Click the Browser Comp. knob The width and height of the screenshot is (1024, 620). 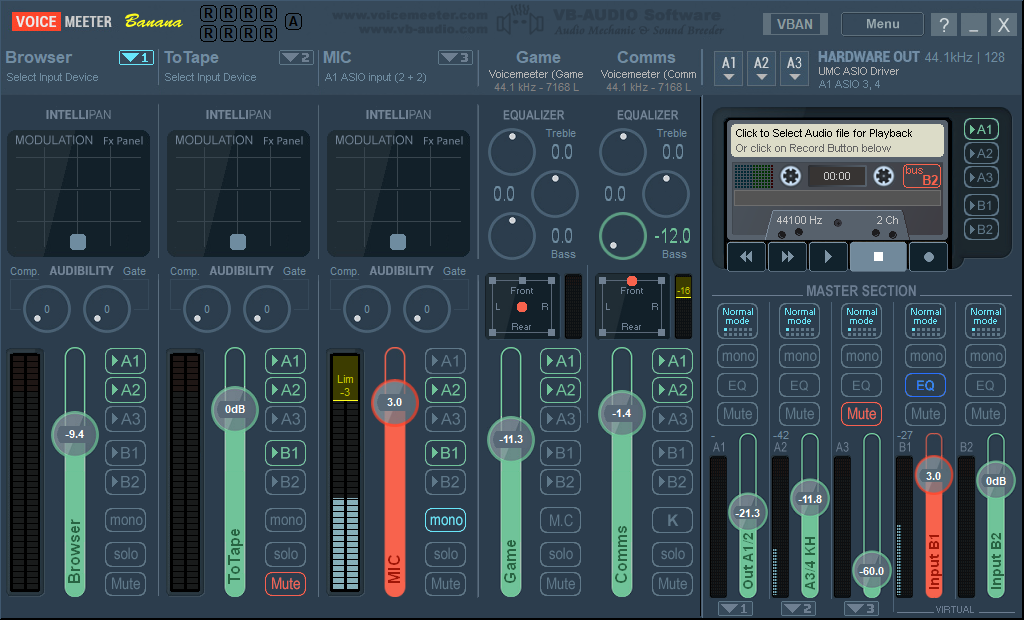[x=46, y=309]
